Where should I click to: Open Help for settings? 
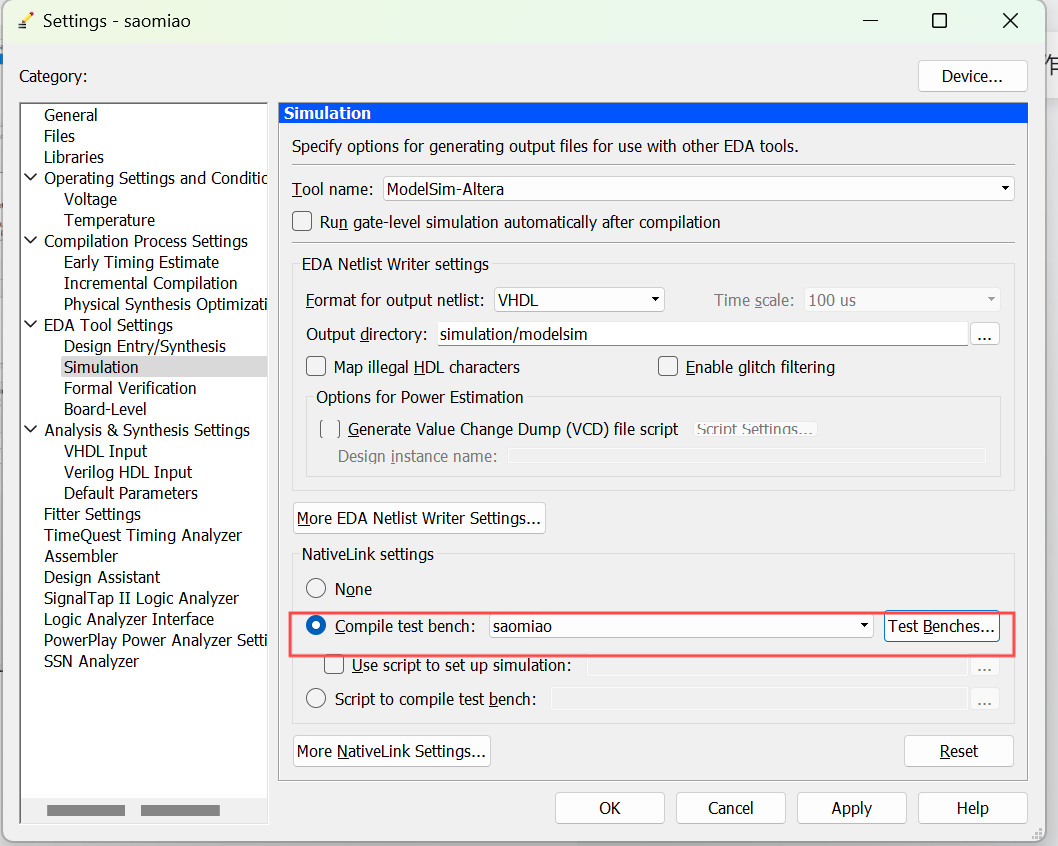tap(972, 808)
